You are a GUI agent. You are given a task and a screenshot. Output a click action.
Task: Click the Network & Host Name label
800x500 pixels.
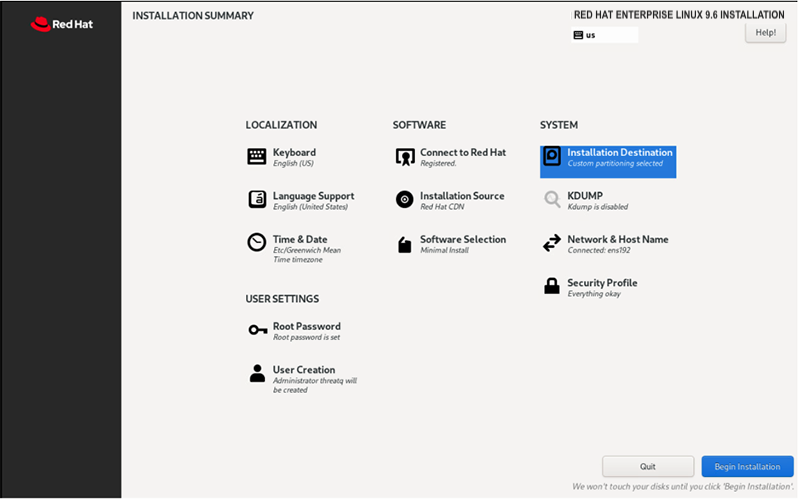617,239
